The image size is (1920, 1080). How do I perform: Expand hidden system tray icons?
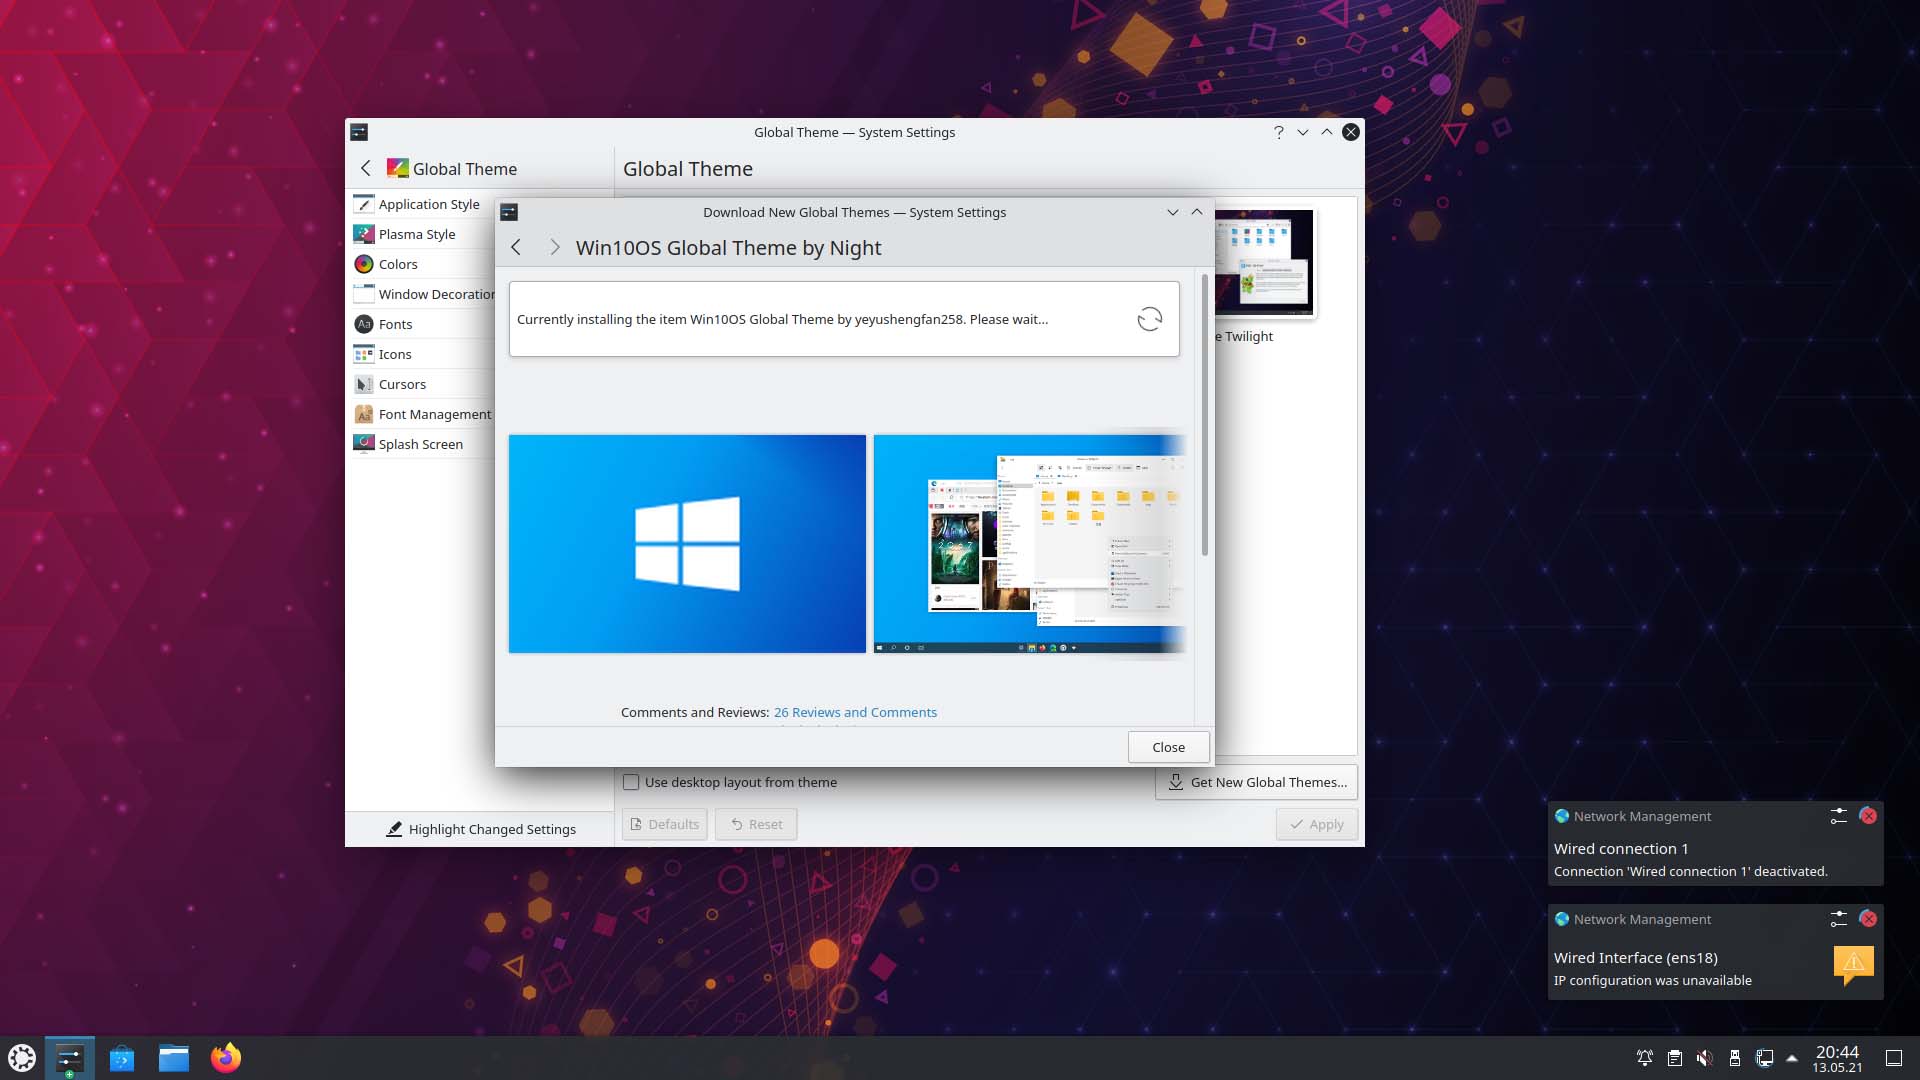[x=1792, y=1058]
